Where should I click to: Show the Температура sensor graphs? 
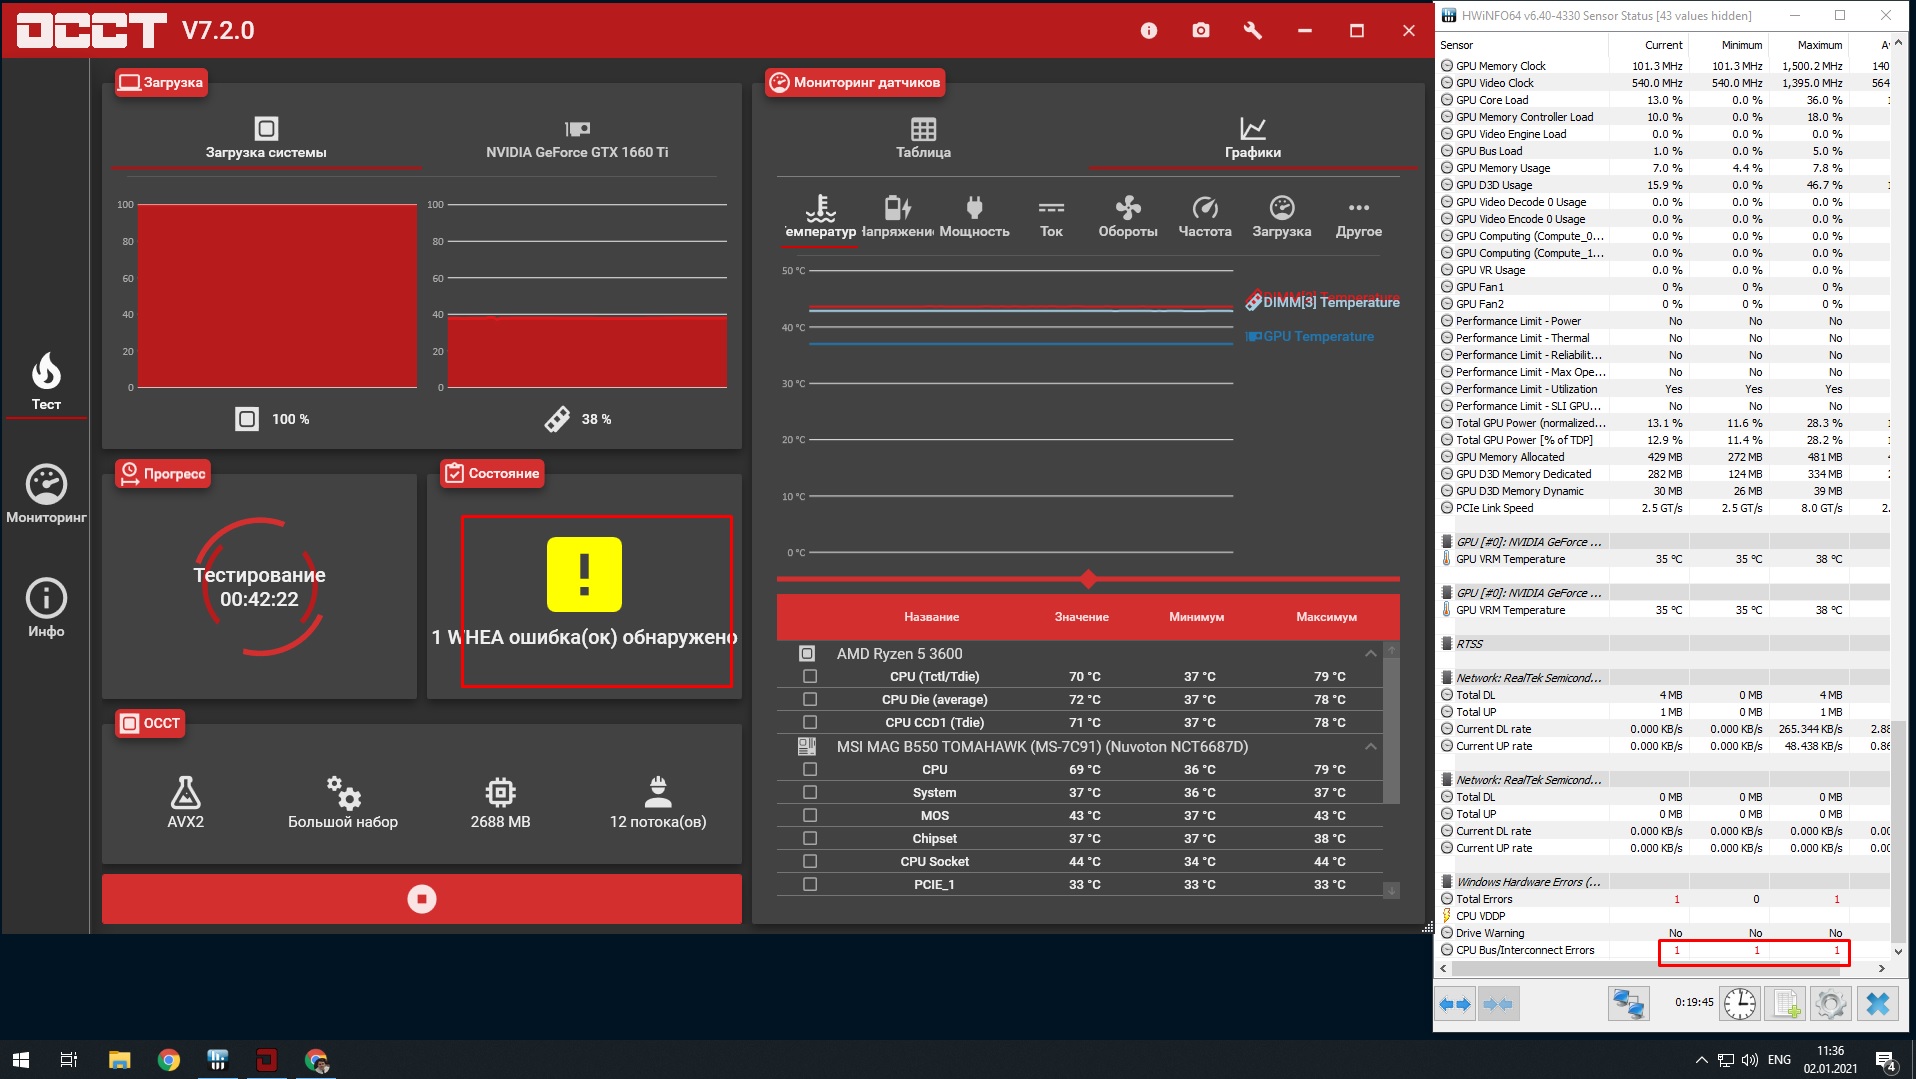tap(820, 217)
